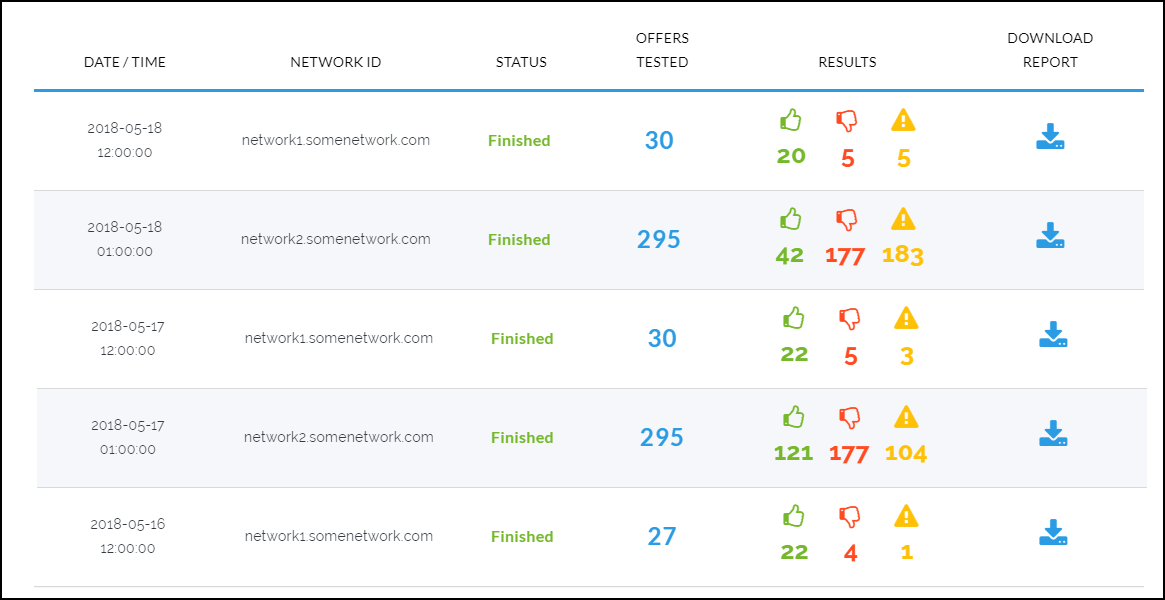Download report for 2018-05-17 12:00:00 test
Image resolution: width=1165 pixels, height=600 pixels.
[1053, 334]
